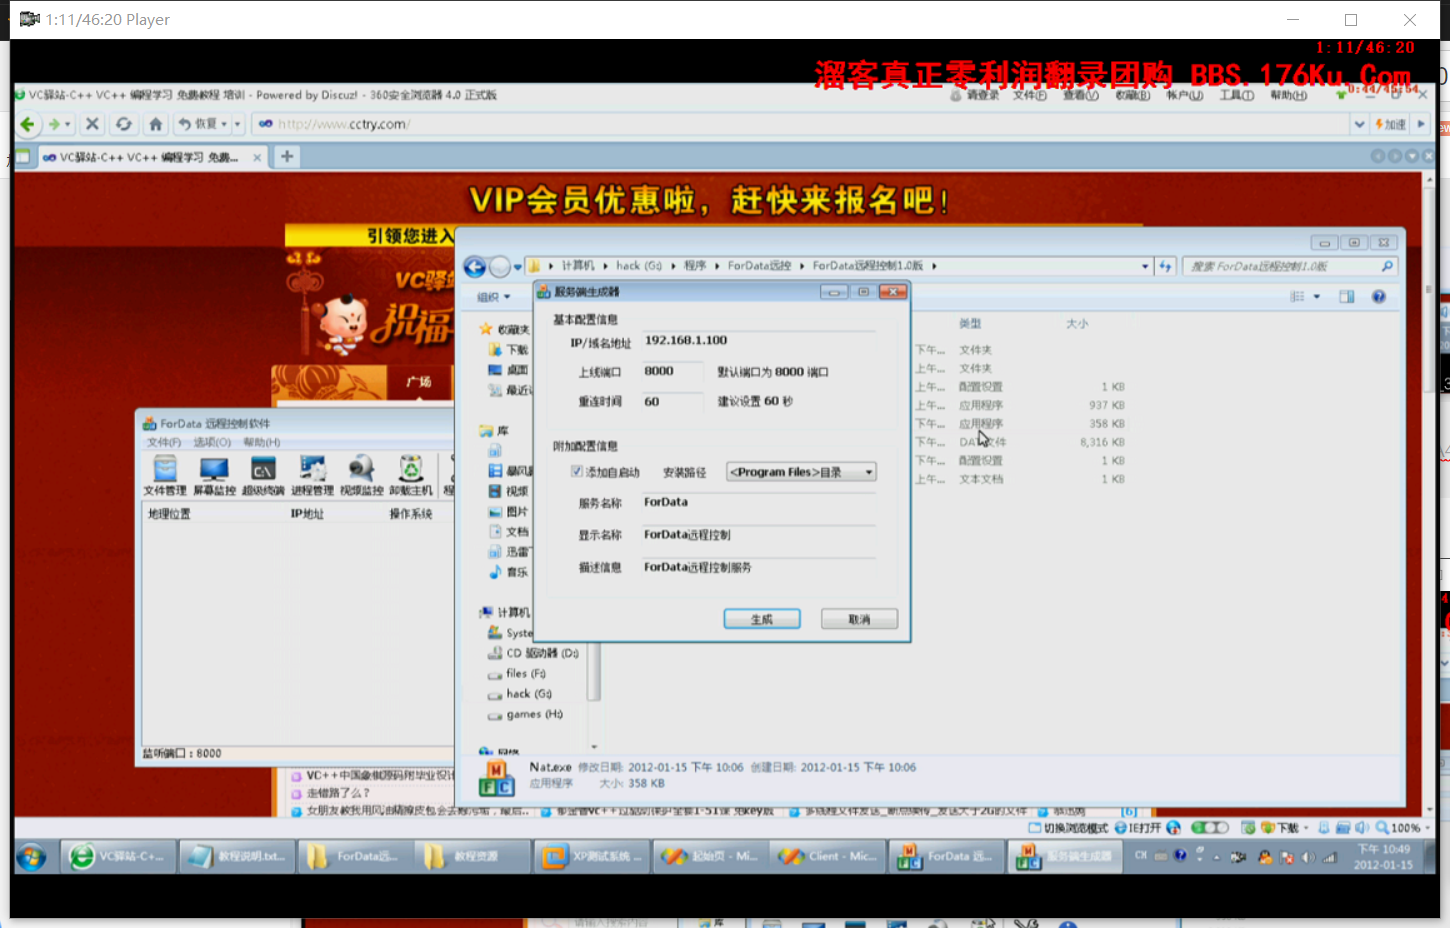Open browser address bar dropdown arrow
This screenshot has width=1450, height=928.
tap(1359, 124)
